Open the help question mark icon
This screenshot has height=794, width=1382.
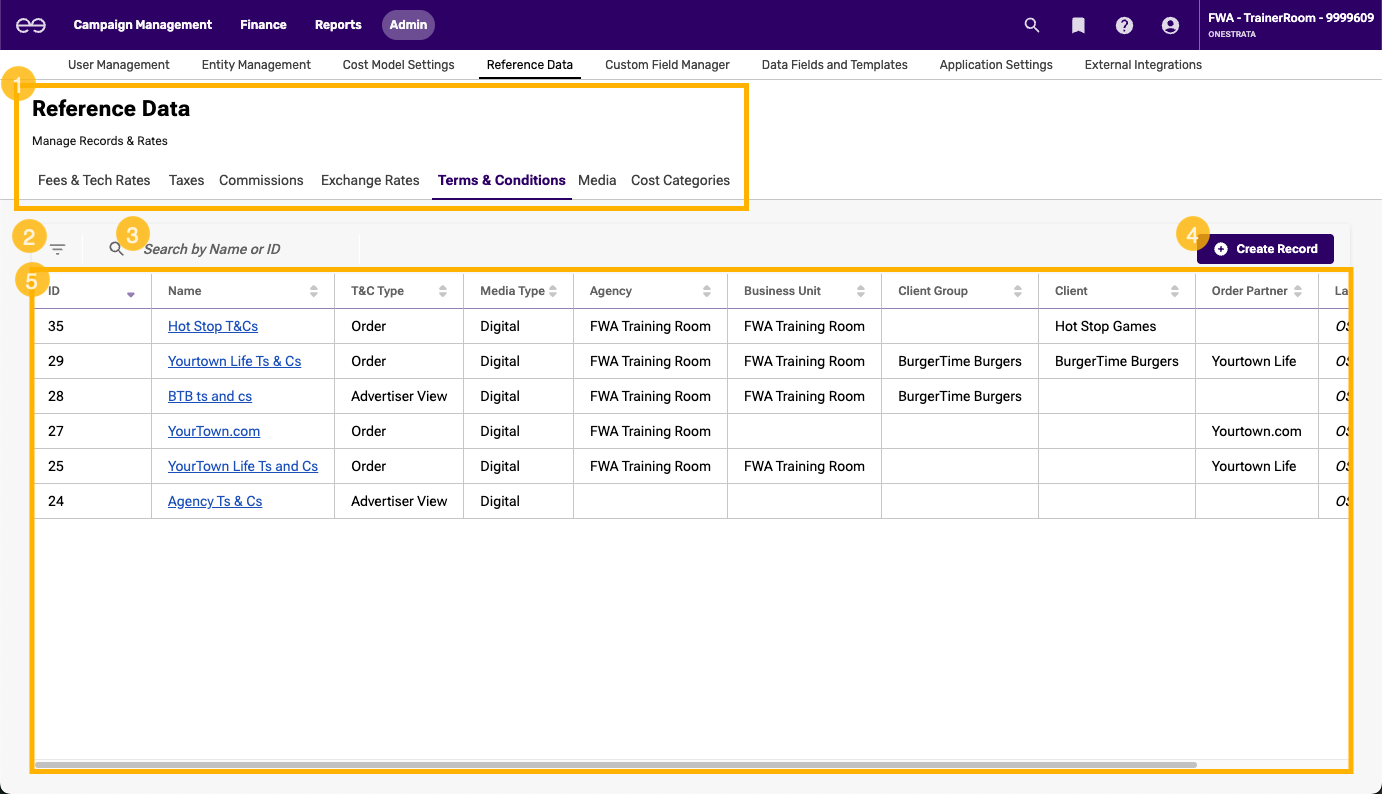1124,25
